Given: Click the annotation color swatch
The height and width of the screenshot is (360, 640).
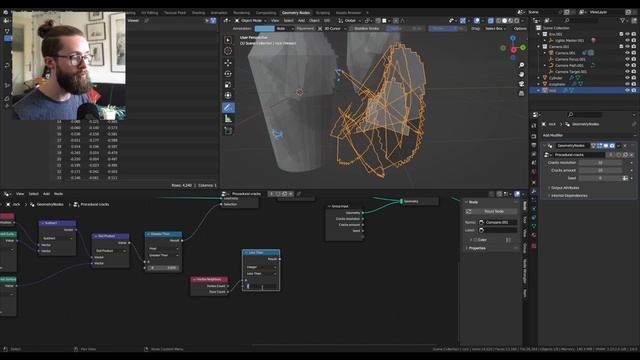Looking at the screenshot, I should tap(264, 29).
